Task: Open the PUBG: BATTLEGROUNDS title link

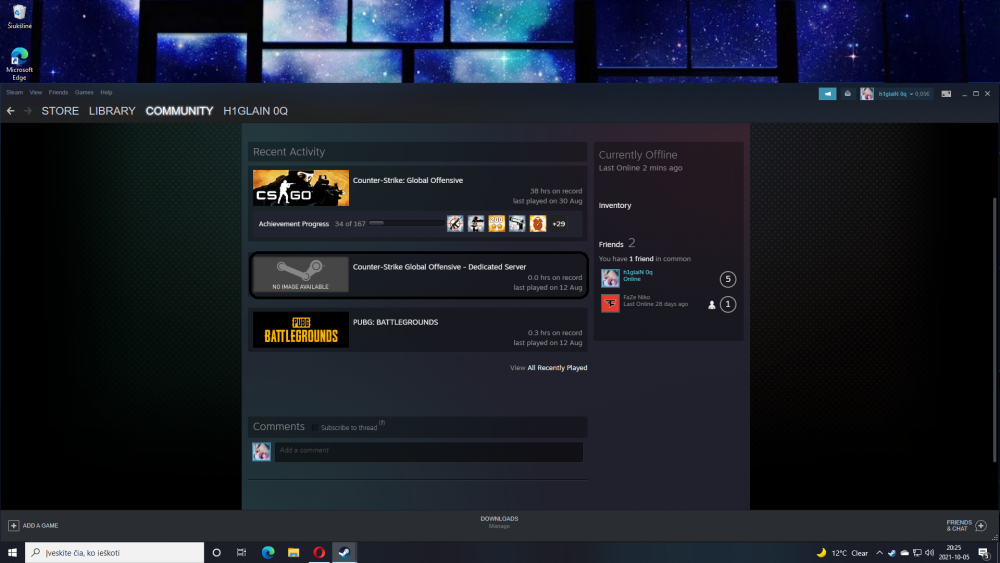Action: 395,322
